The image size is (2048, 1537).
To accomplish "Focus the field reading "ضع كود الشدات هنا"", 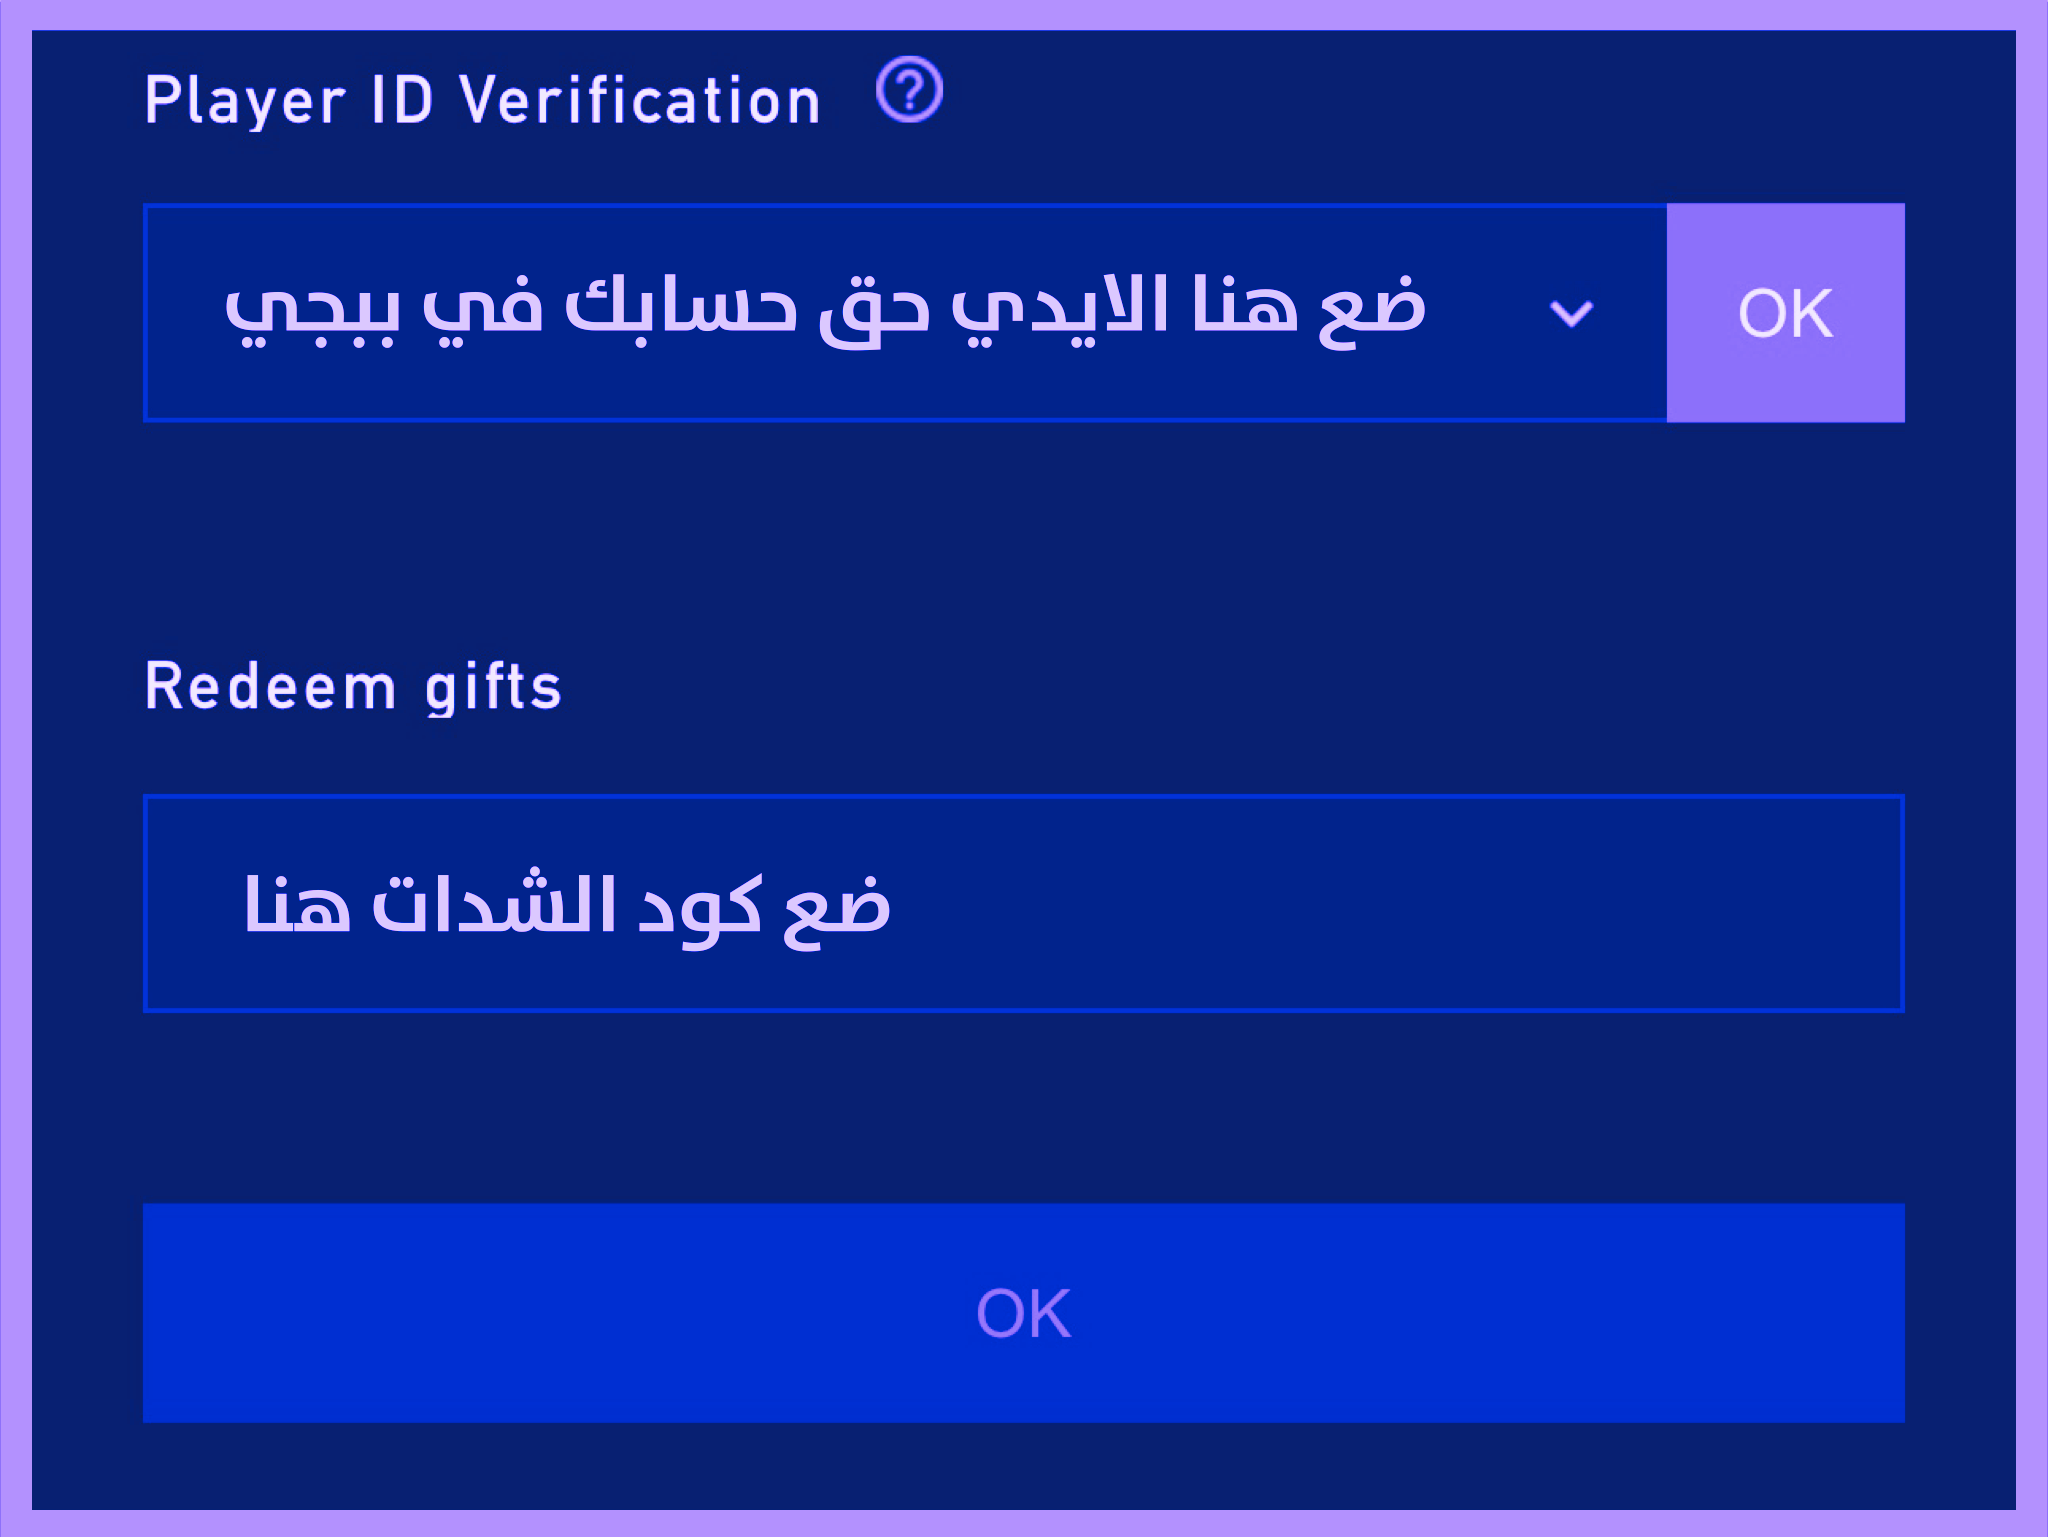I will click(x=1023, y=903).
